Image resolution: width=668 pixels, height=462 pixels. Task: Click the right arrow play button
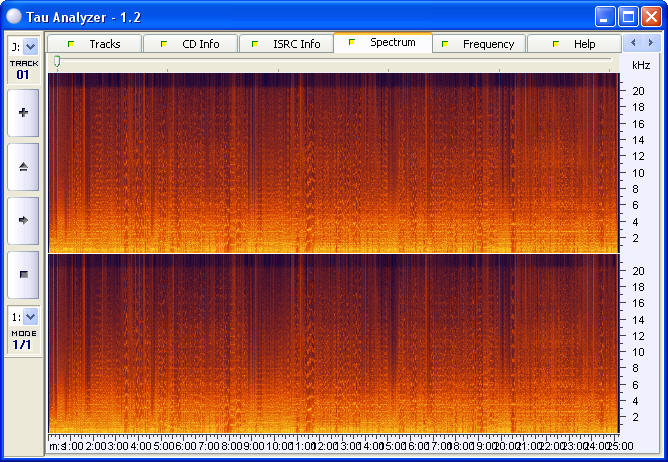[x=23, y=220]
